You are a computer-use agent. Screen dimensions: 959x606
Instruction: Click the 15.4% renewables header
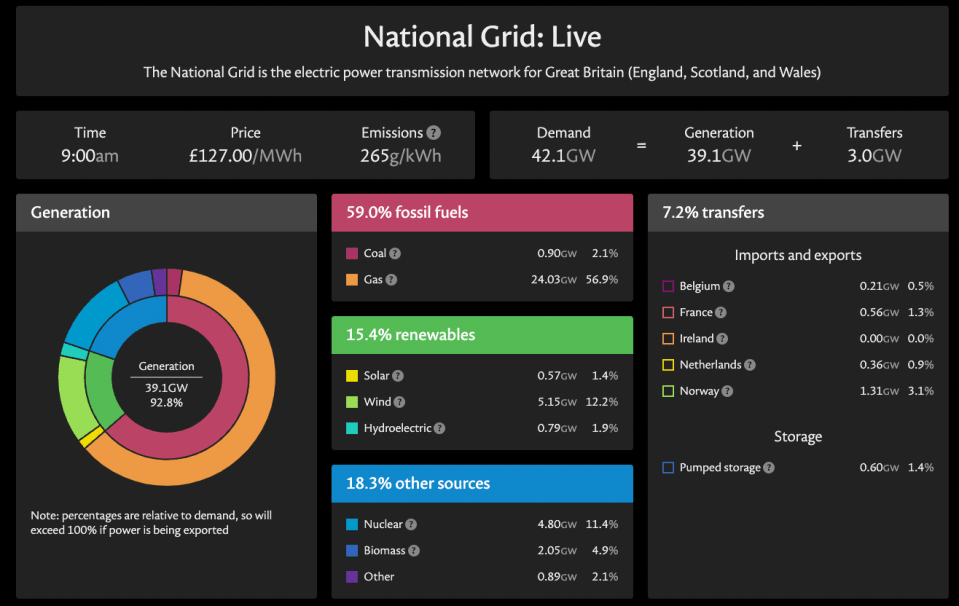tap(482, 335)
